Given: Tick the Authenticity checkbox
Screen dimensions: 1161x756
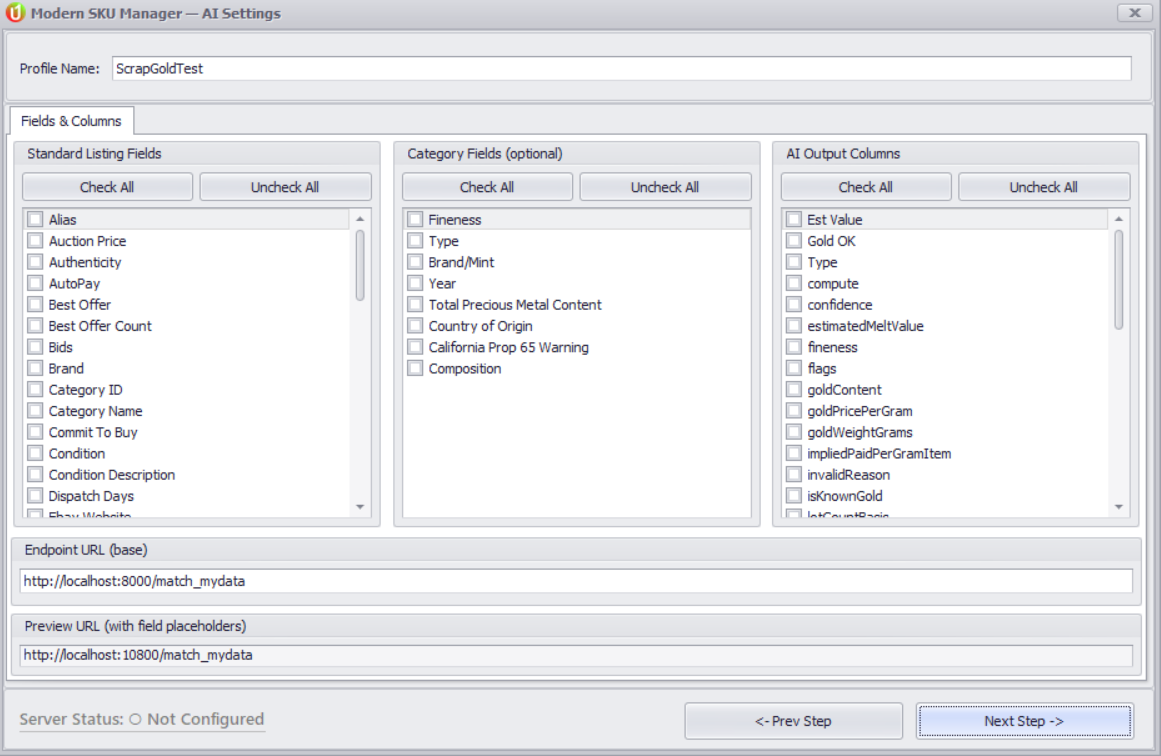Looking at the screenshot, I should (36, 262).
